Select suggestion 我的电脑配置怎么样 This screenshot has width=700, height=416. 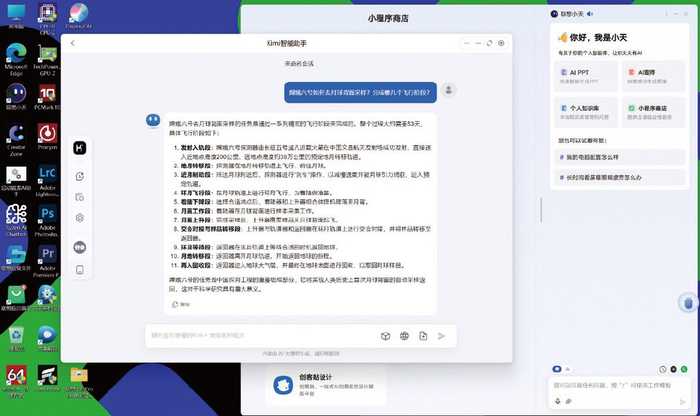(620, 157)
